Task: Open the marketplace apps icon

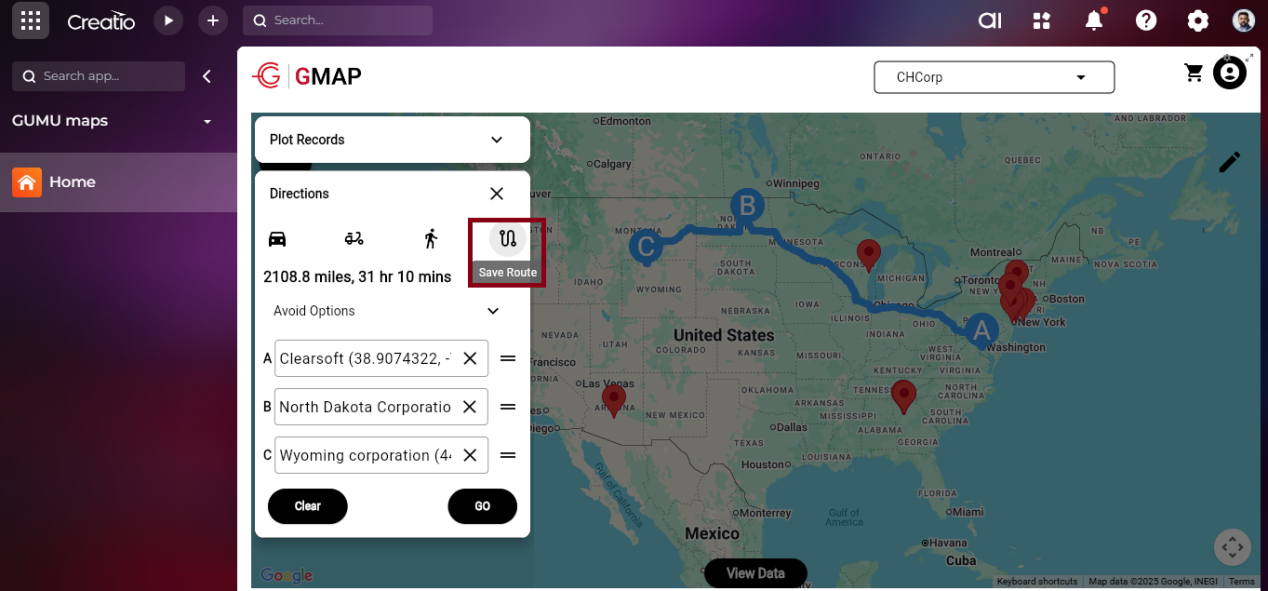Action: (1042, 20)
